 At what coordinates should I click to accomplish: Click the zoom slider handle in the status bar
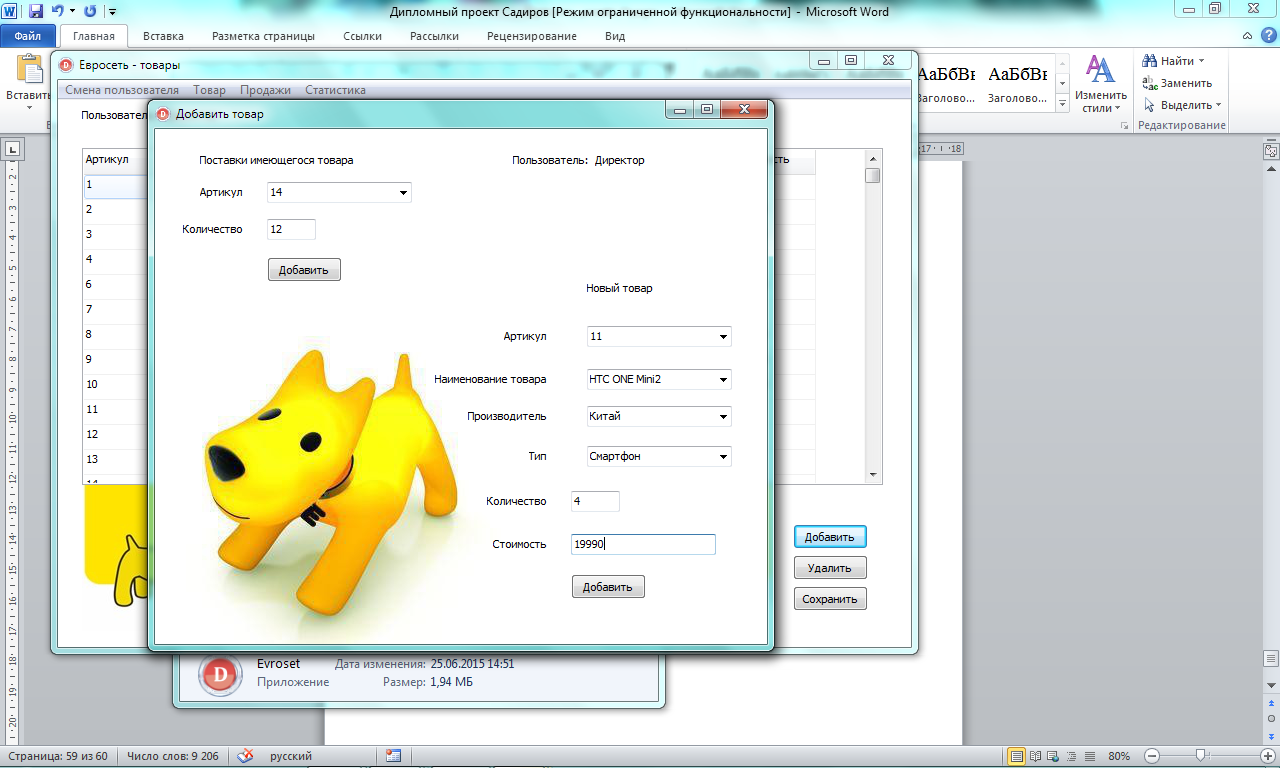[x=1200, y=756]
